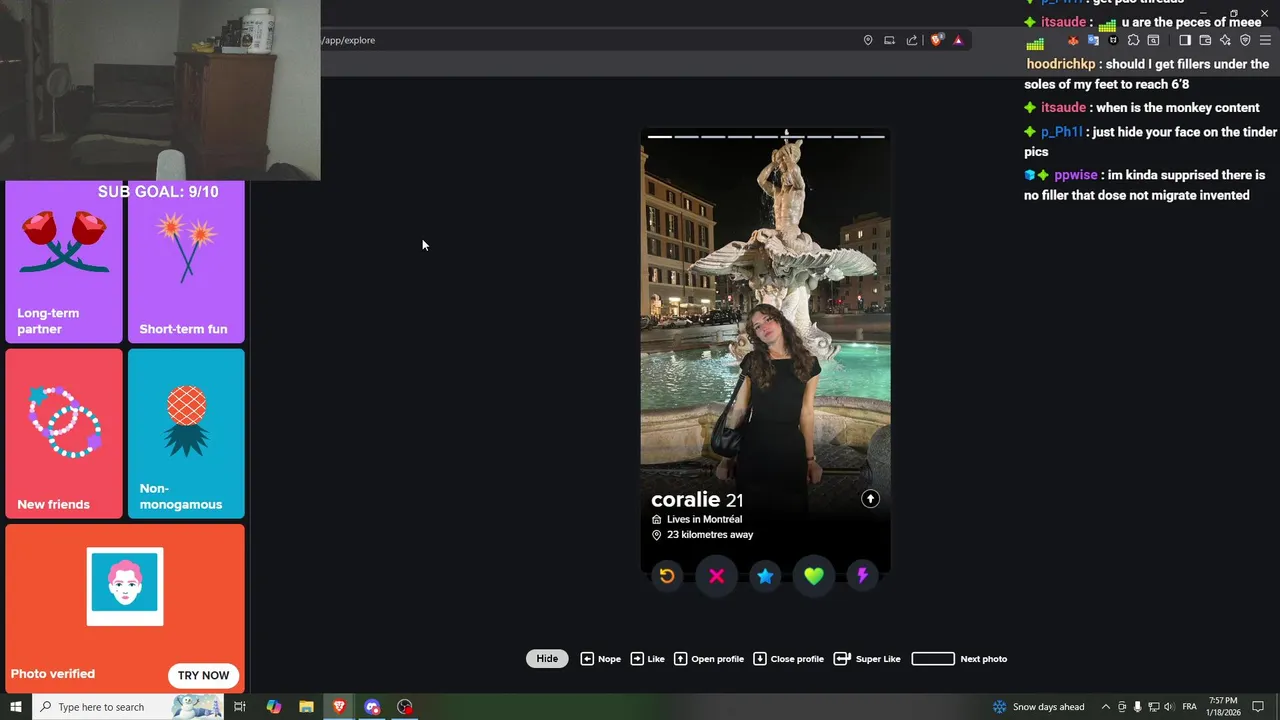The height and width of the screenshot is (720, 1280).
Task: Click the pink X Nope button
Action: pyautogui.click(x=716, y=576)
